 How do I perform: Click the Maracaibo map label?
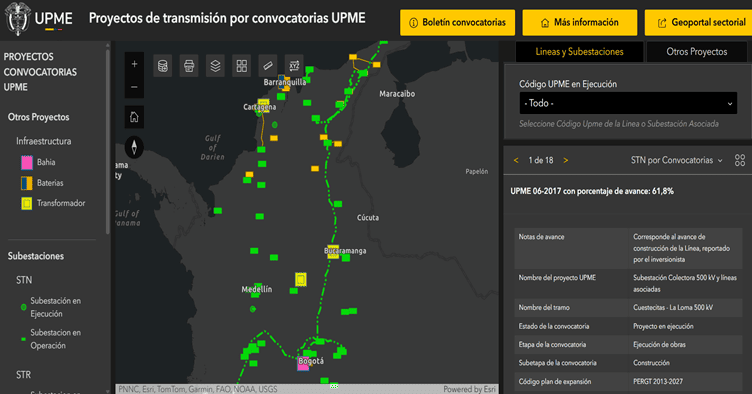pyautogui.click(x=397, y=94)
